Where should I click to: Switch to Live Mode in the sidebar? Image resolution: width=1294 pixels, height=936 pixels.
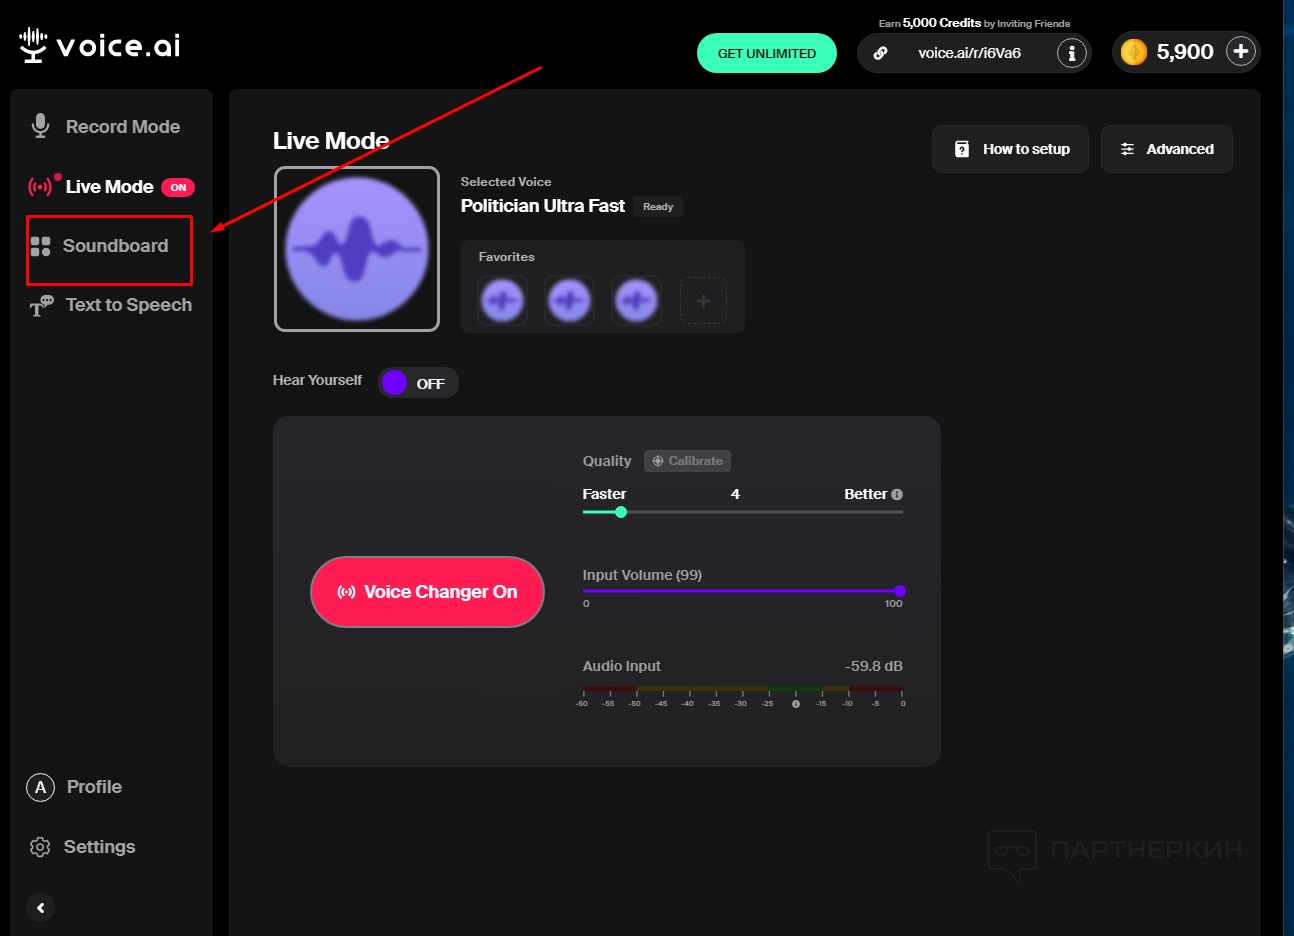[x=111, y=187]
